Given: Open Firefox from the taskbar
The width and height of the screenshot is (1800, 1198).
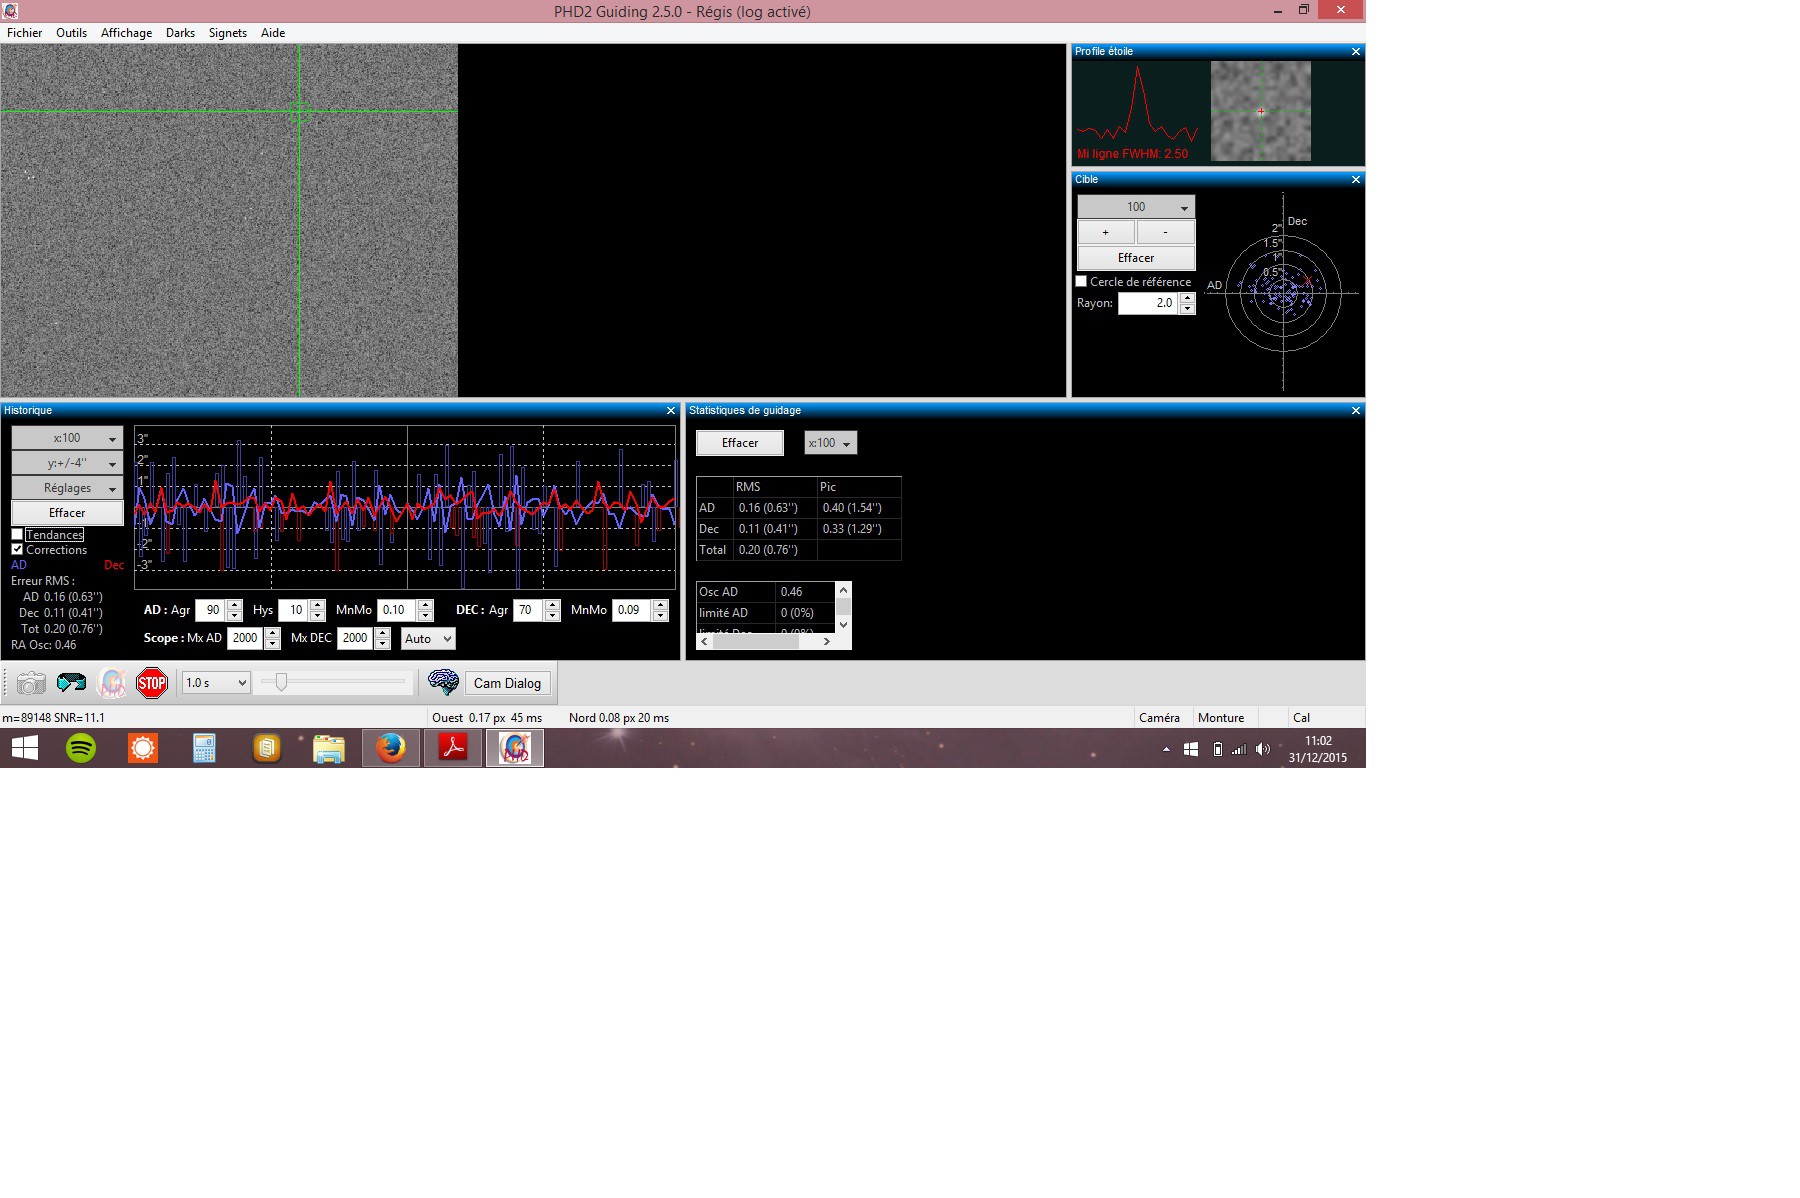Looking at the screenshot, I should pos(391,748).
